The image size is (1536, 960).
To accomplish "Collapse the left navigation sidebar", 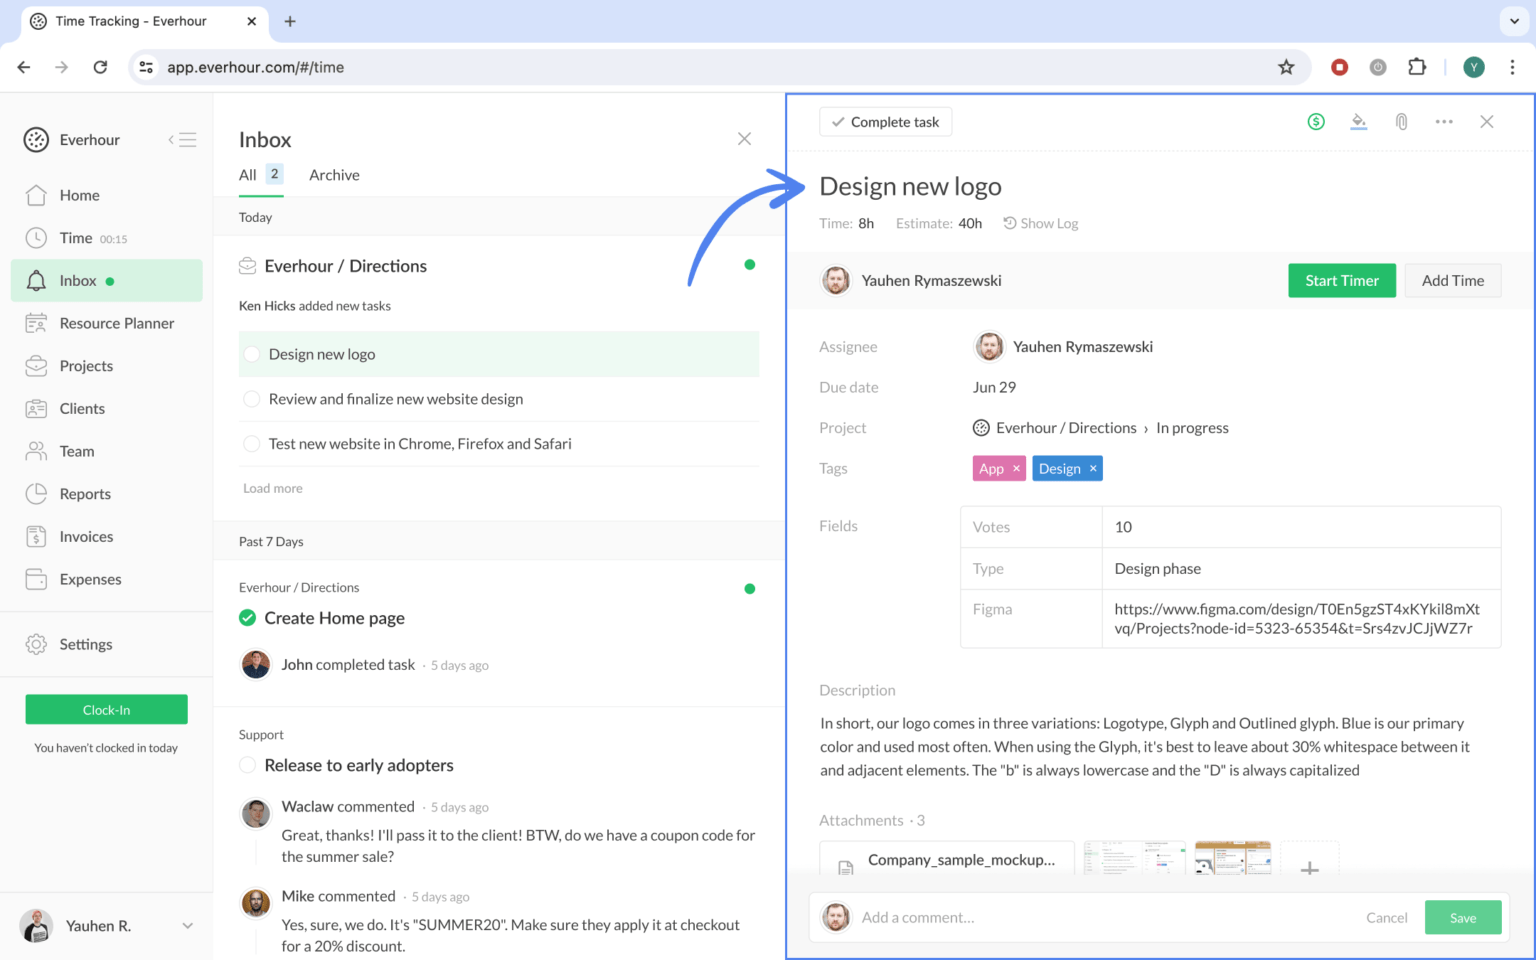I will (183, 140).
